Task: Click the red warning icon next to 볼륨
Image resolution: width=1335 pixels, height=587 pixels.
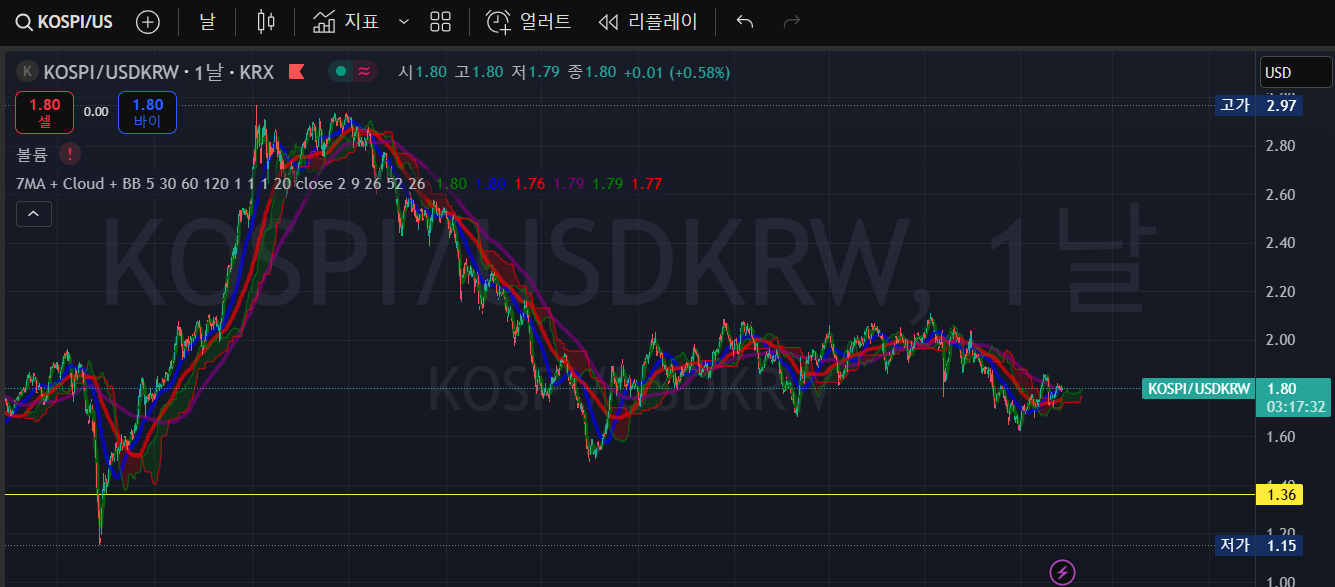Action: pos(70,154)
